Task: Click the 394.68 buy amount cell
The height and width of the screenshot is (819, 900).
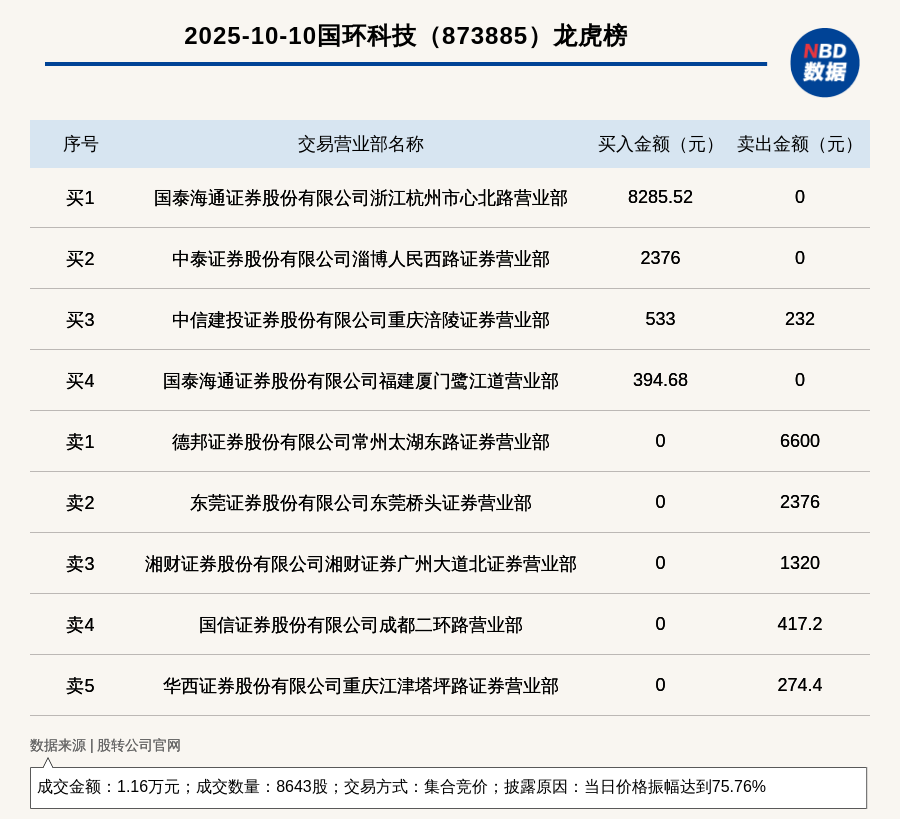Action: [660, 380]
